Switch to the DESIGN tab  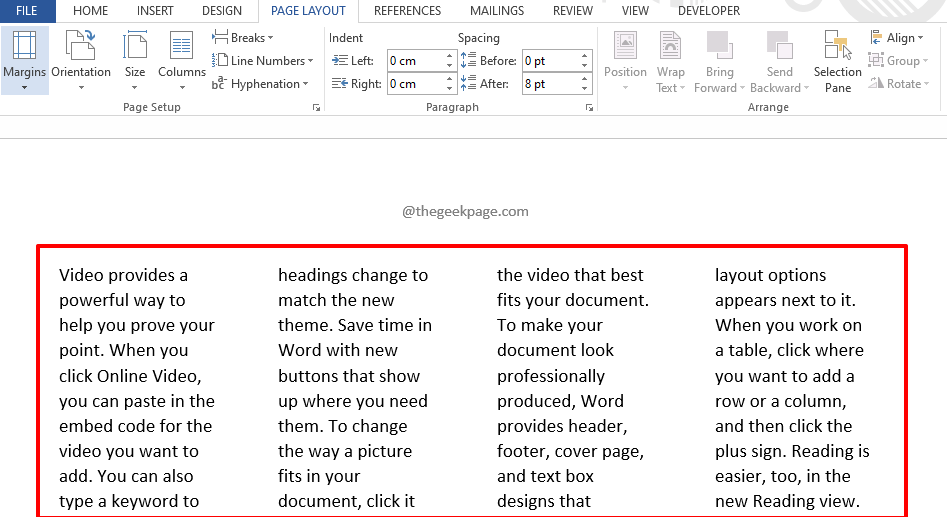click(221, 11)
